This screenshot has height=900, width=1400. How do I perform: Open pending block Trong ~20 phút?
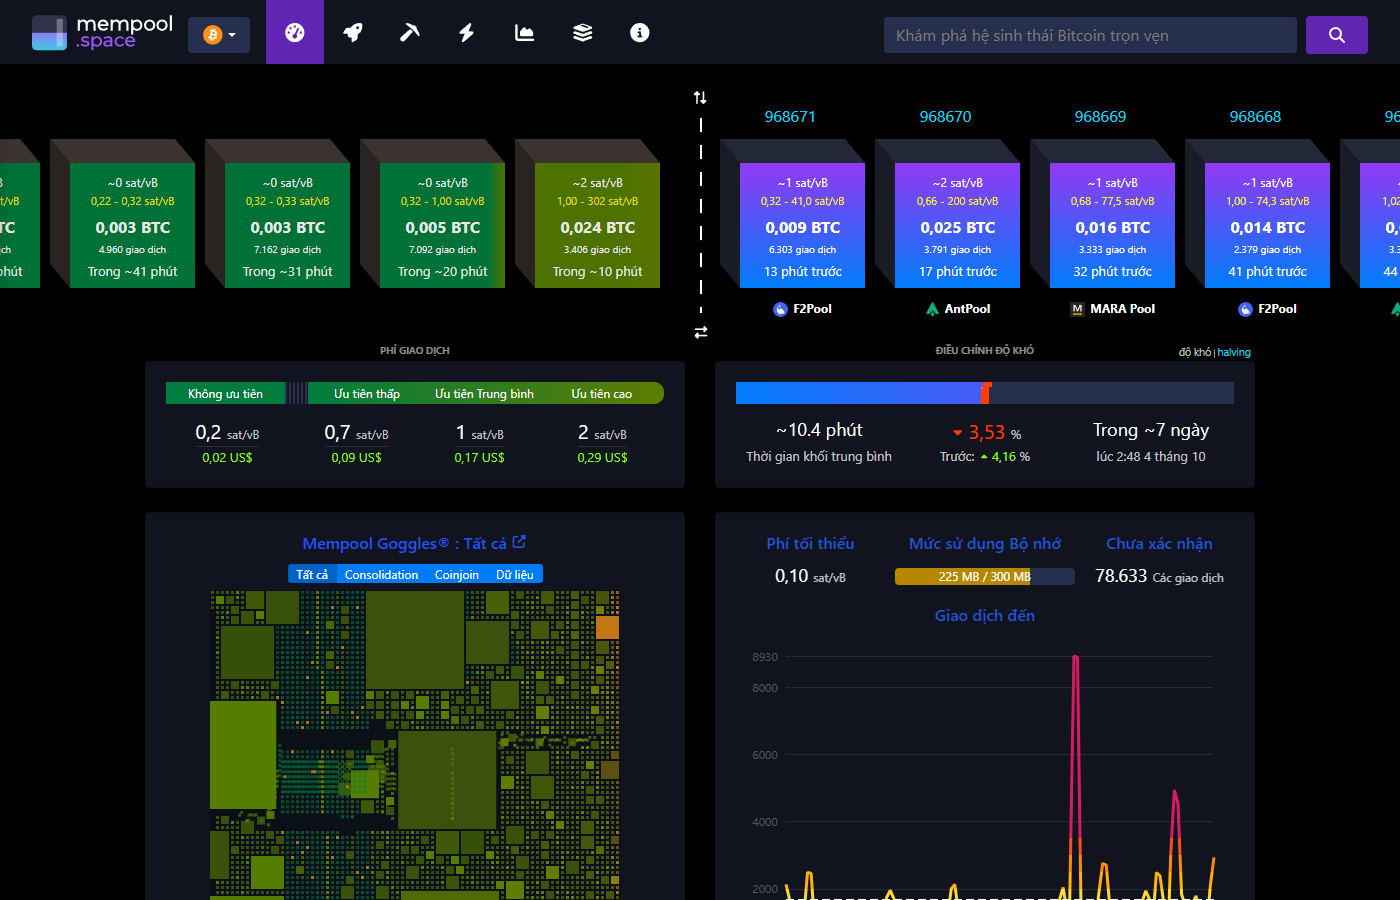[x=442, y=225]
